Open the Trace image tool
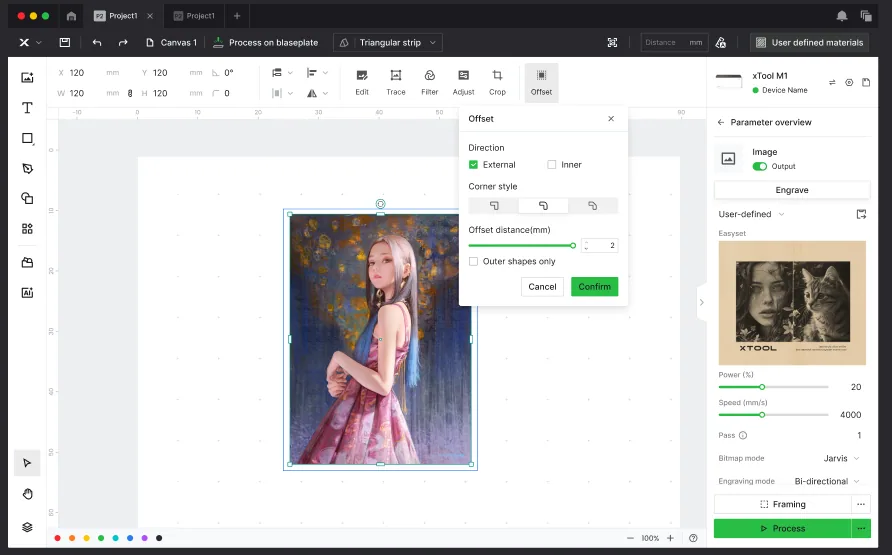This screenshot has width=892, height=555. 395,82
